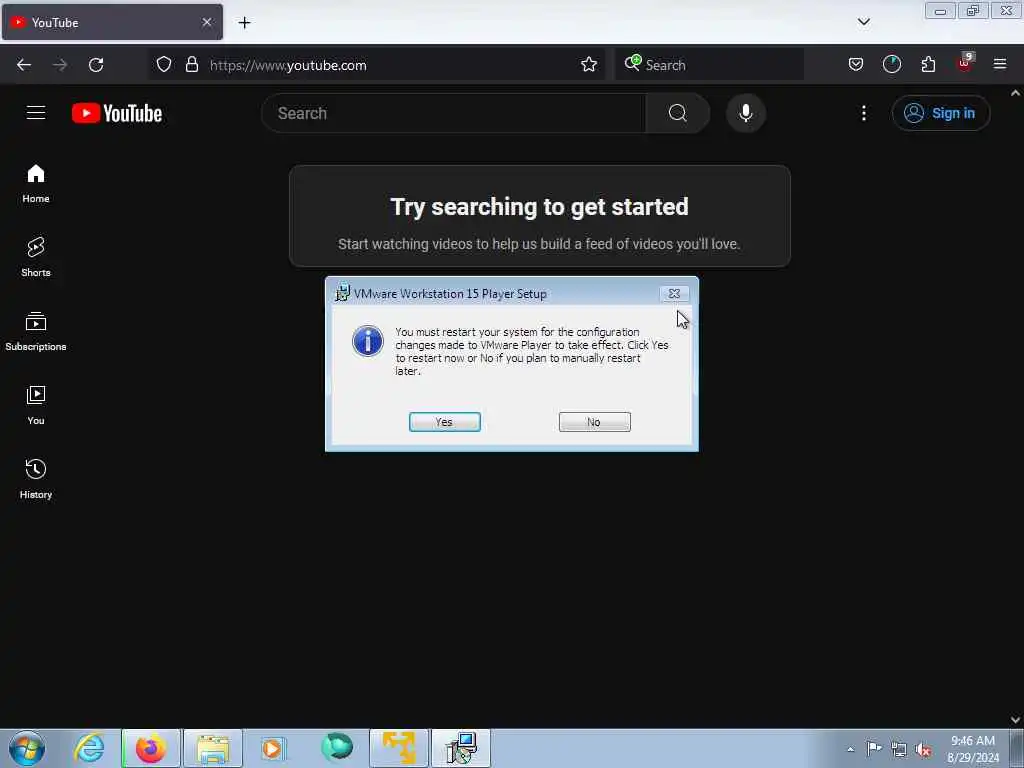Open YouTube settings three-dot menu

863,113
